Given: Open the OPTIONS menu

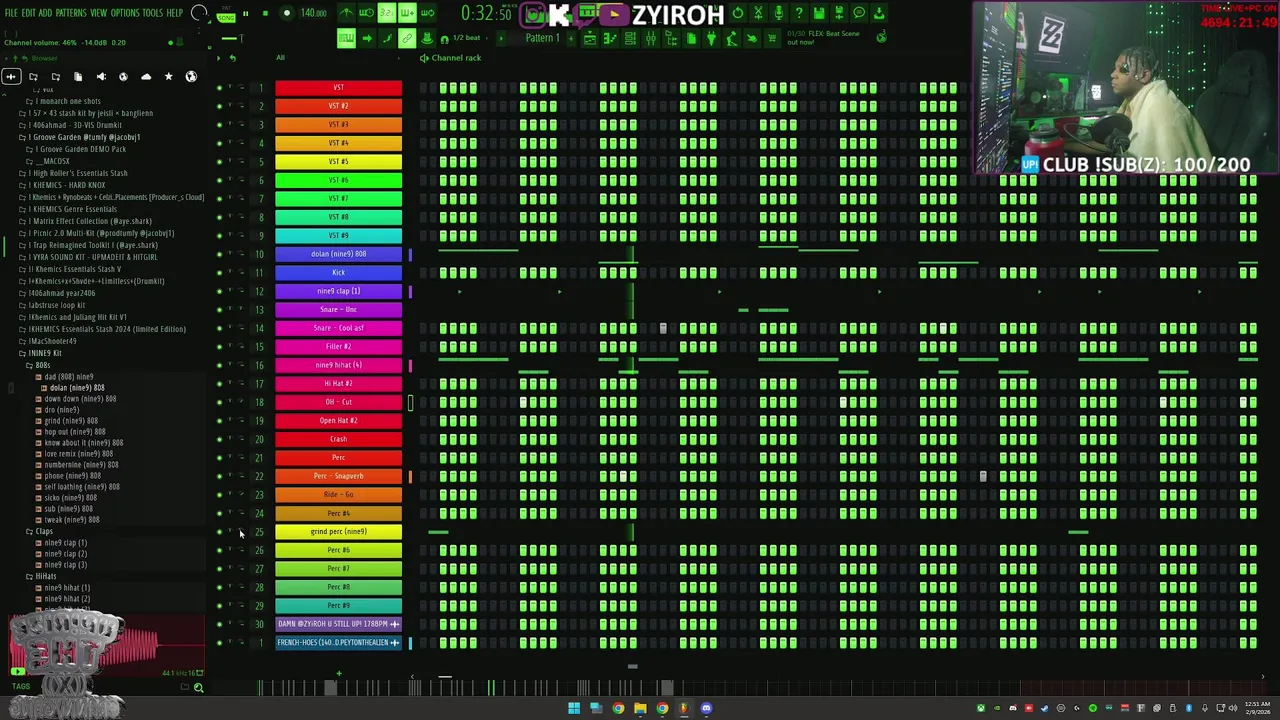Looking at the screenshot, I should [125, 13].
